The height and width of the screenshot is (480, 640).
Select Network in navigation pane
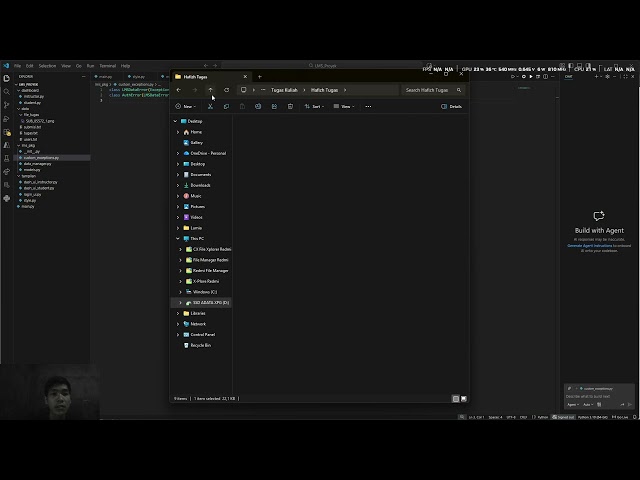pyautogui.click(x=198, y=324)
